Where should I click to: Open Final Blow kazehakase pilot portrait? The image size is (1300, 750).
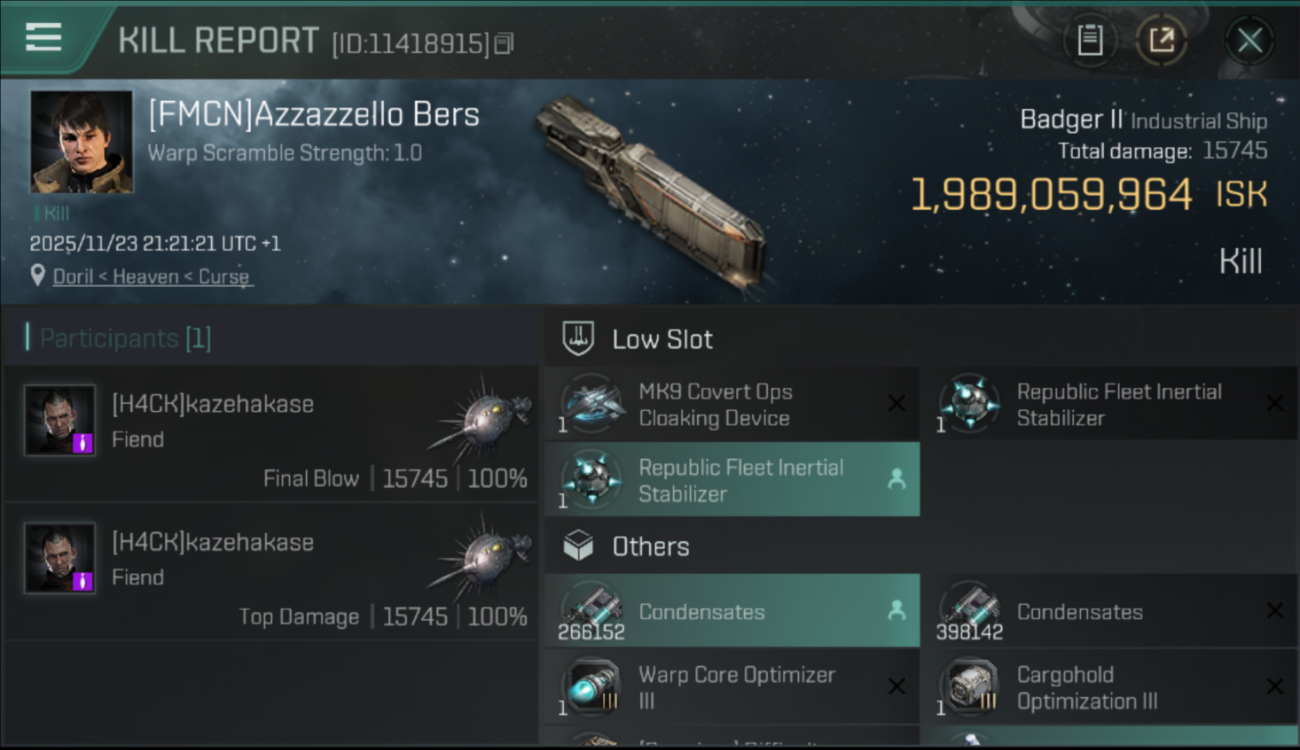click(x=60, y=420)
